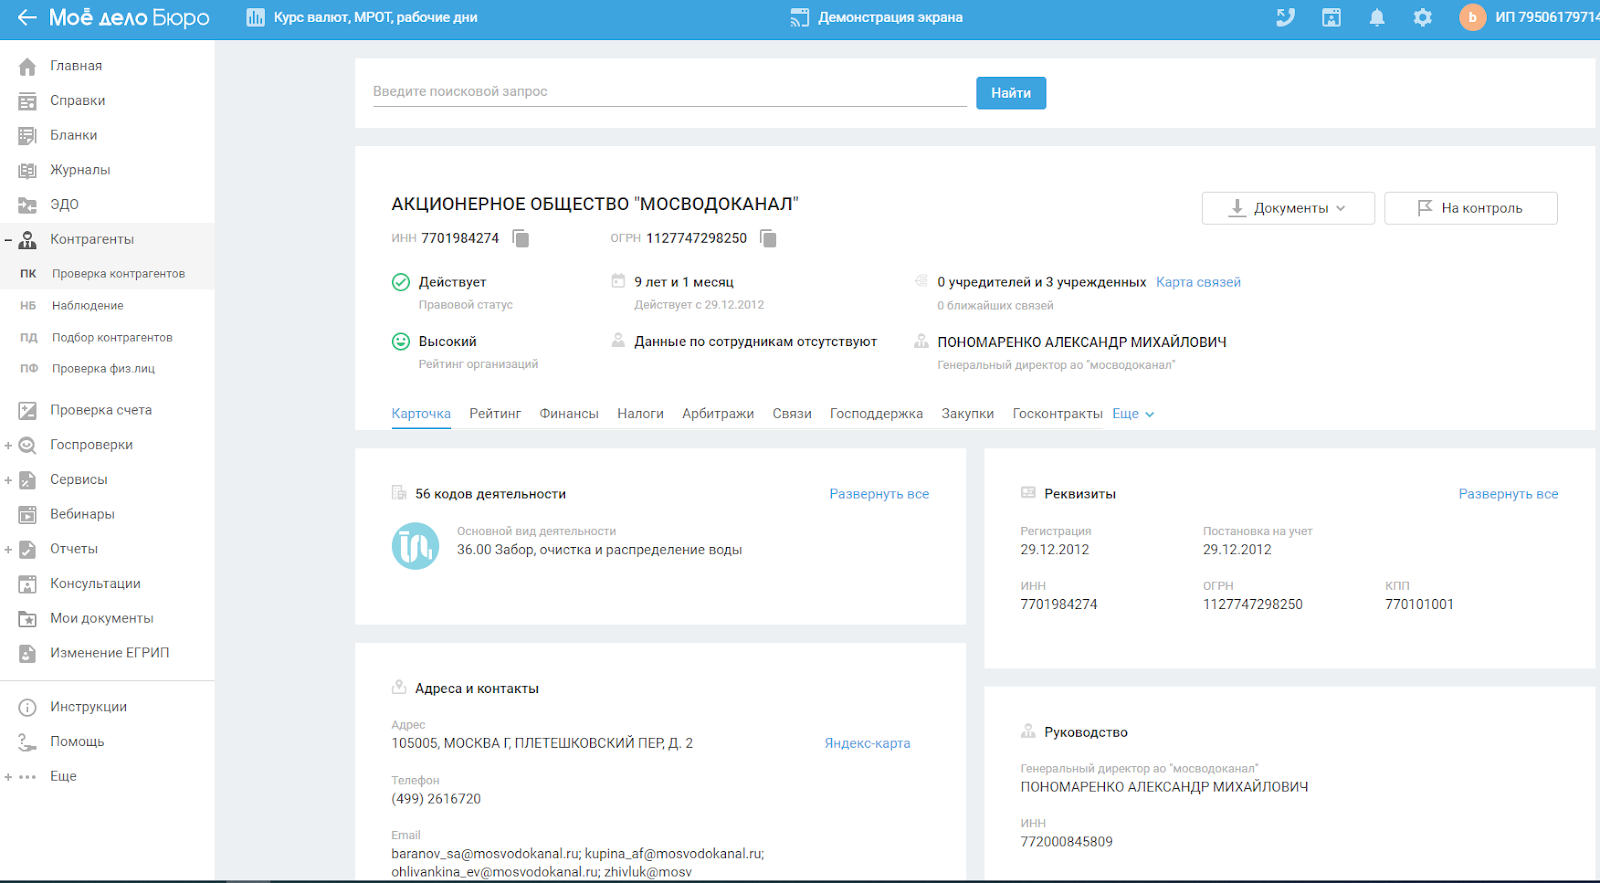Switch to the Налоги tab
Image resolution: width=1600 pixels, height=883 pixels.
pos(640,414)
